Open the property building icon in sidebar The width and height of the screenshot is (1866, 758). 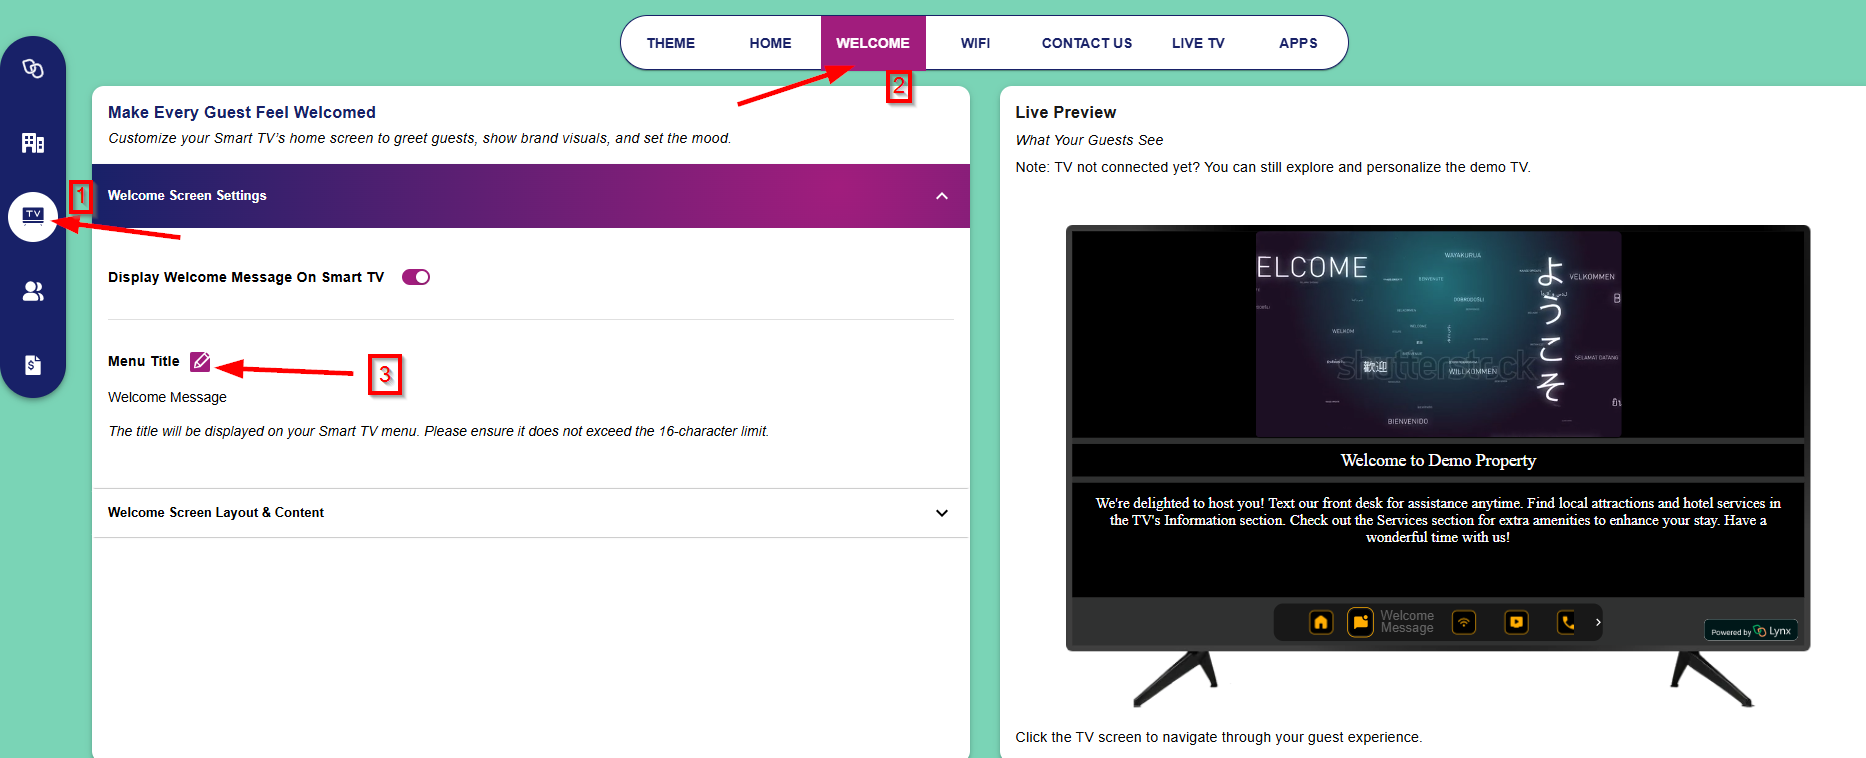(x=33, y=143)
